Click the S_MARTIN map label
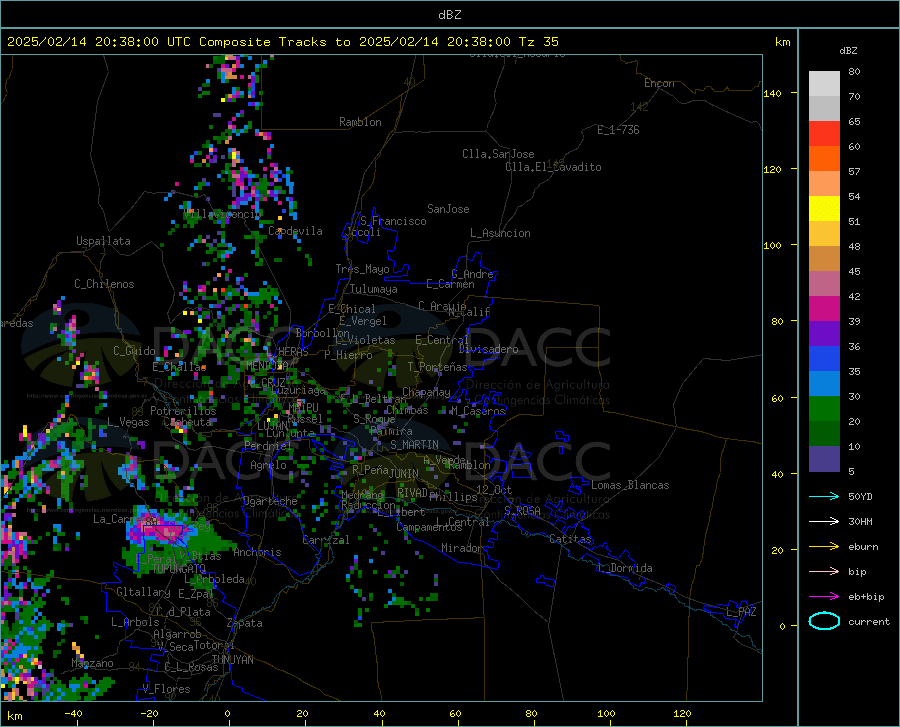The image size is (900, 727). [x=414, y=445]
